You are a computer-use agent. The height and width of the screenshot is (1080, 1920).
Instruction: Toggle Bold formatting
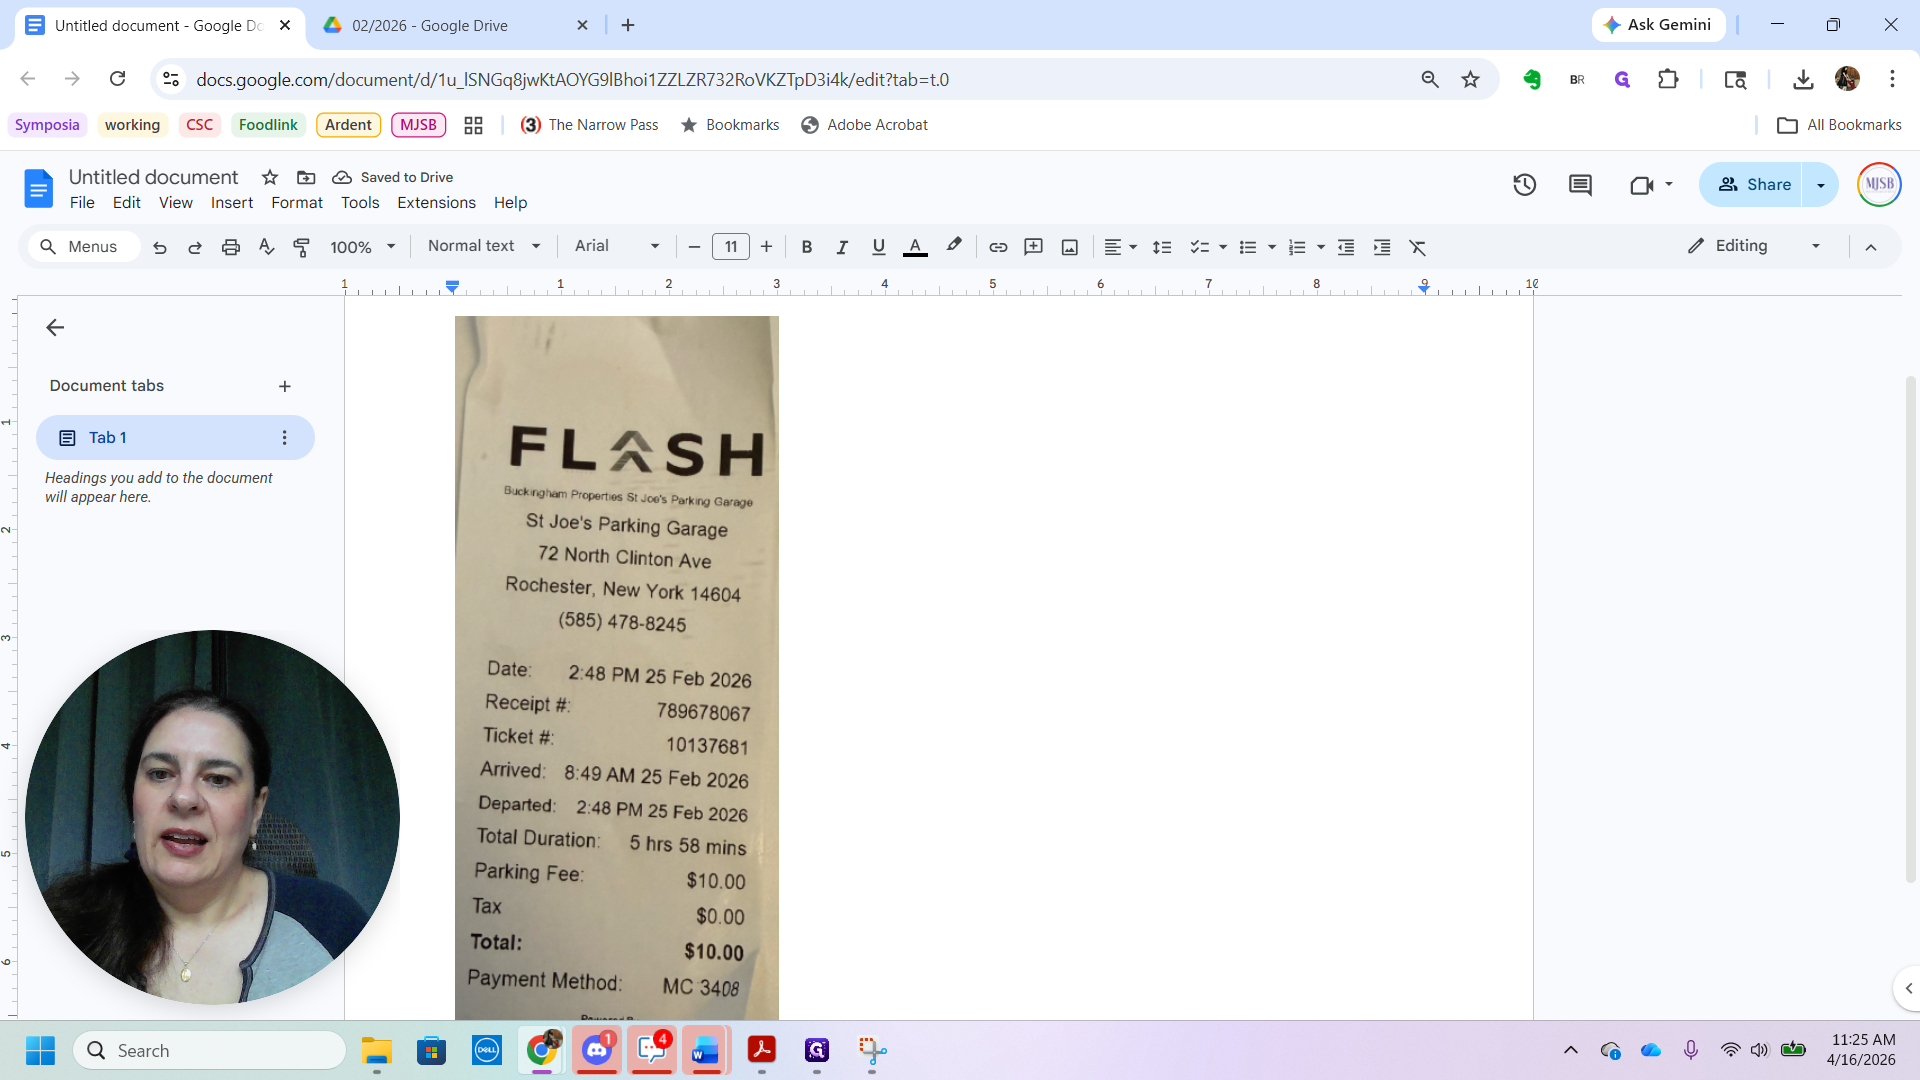[x=807, y=247]
